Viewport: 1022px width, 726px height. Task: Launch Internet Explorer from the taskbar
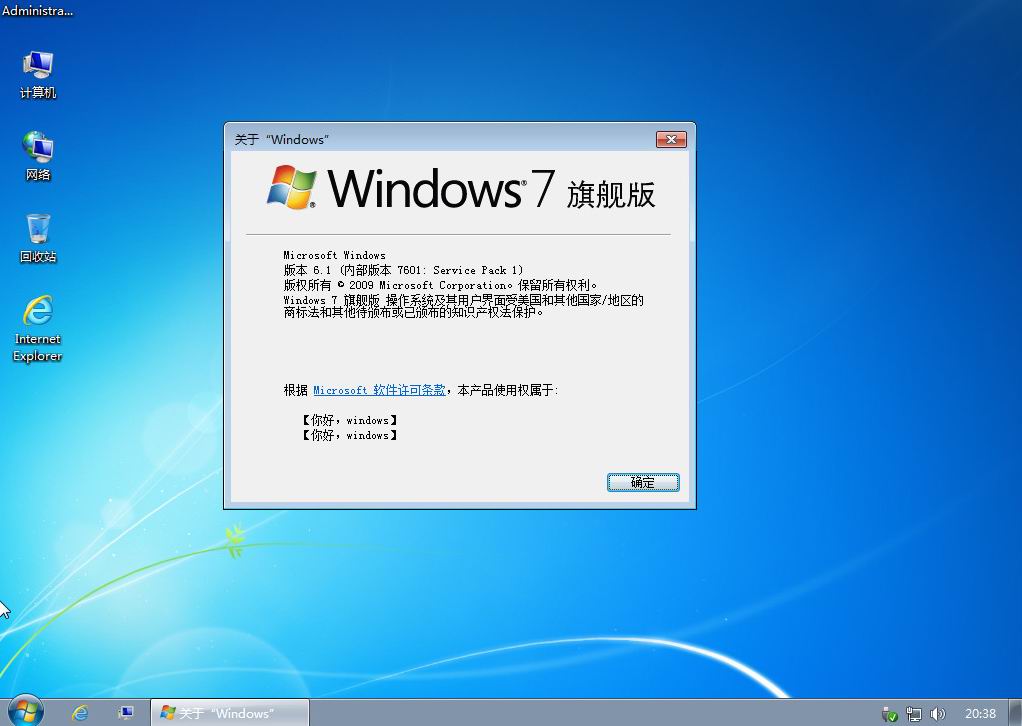[x=80, y=713]
